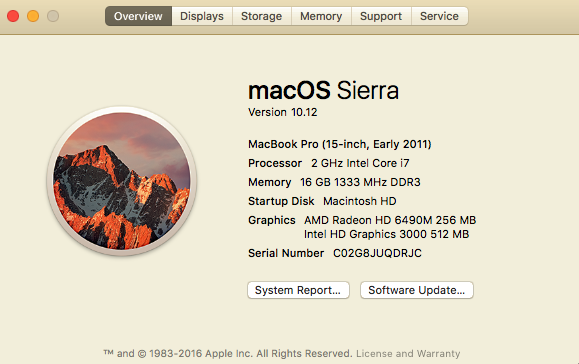This screenshot has width=579, height=364.
Task: Open the Displays tab
Action: (202, 16)
